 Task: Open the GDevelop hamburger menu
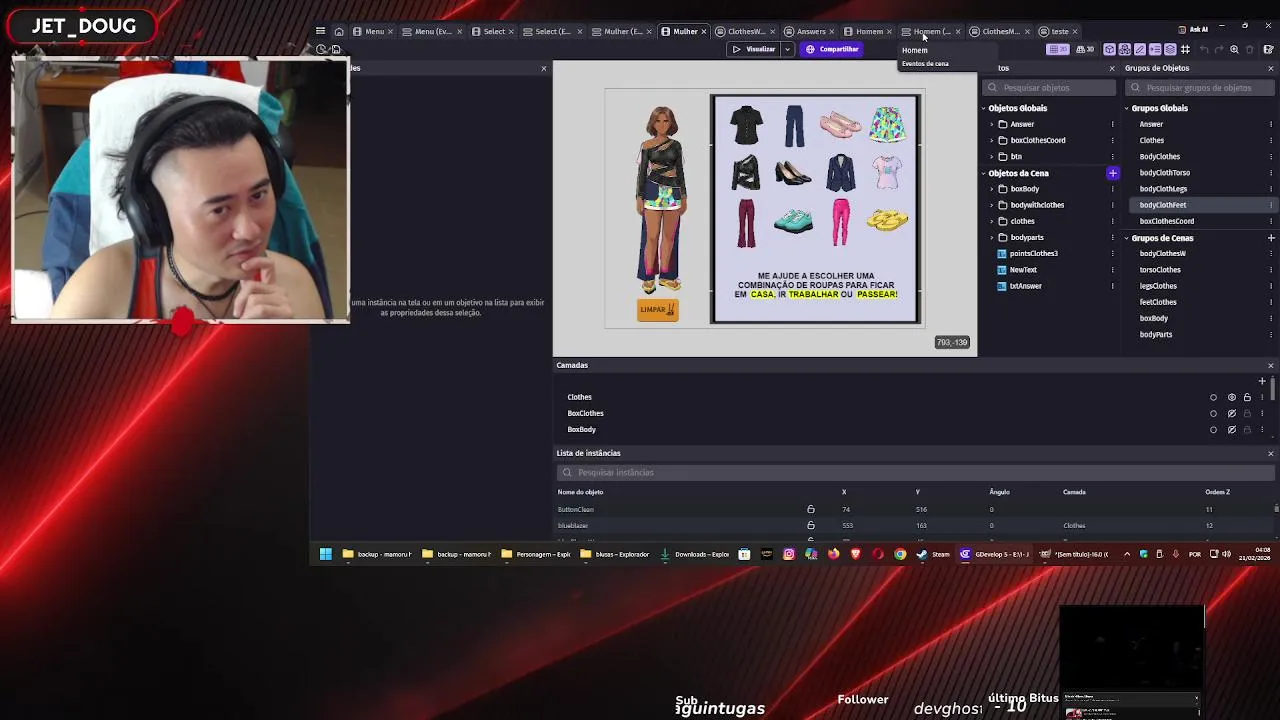click(x=320, y=31)
